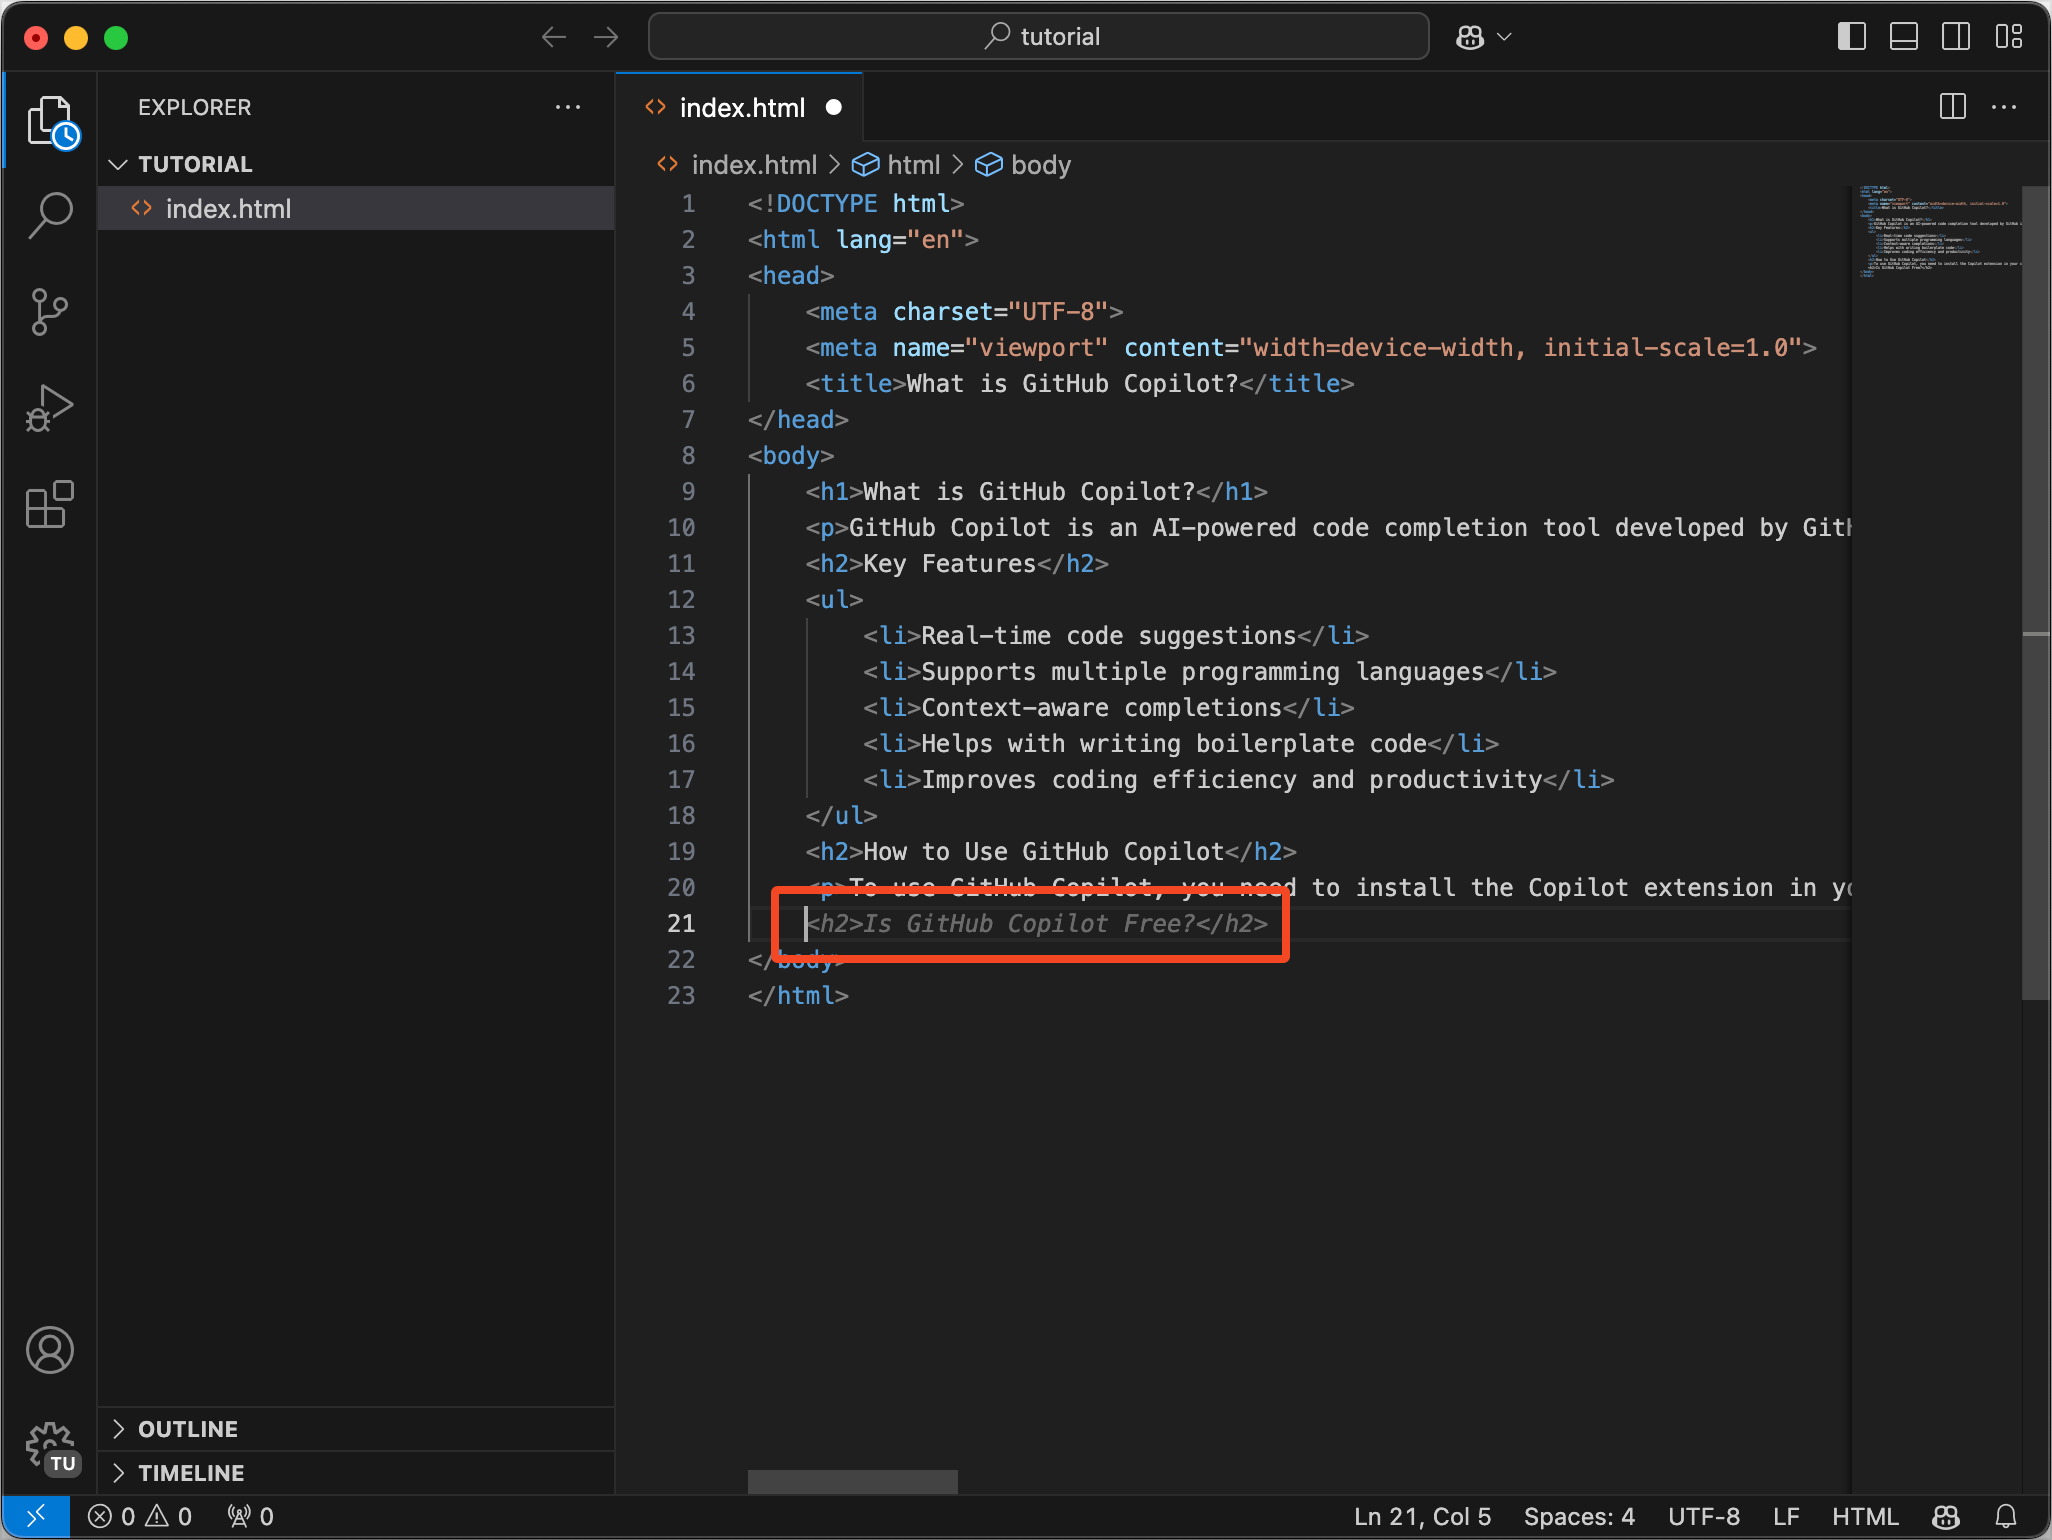The width and height of the screenshot is (2052, 1540).
Task: Expand the OUTLINE section
Action: pyautogui.click(x=188, y=1429)
